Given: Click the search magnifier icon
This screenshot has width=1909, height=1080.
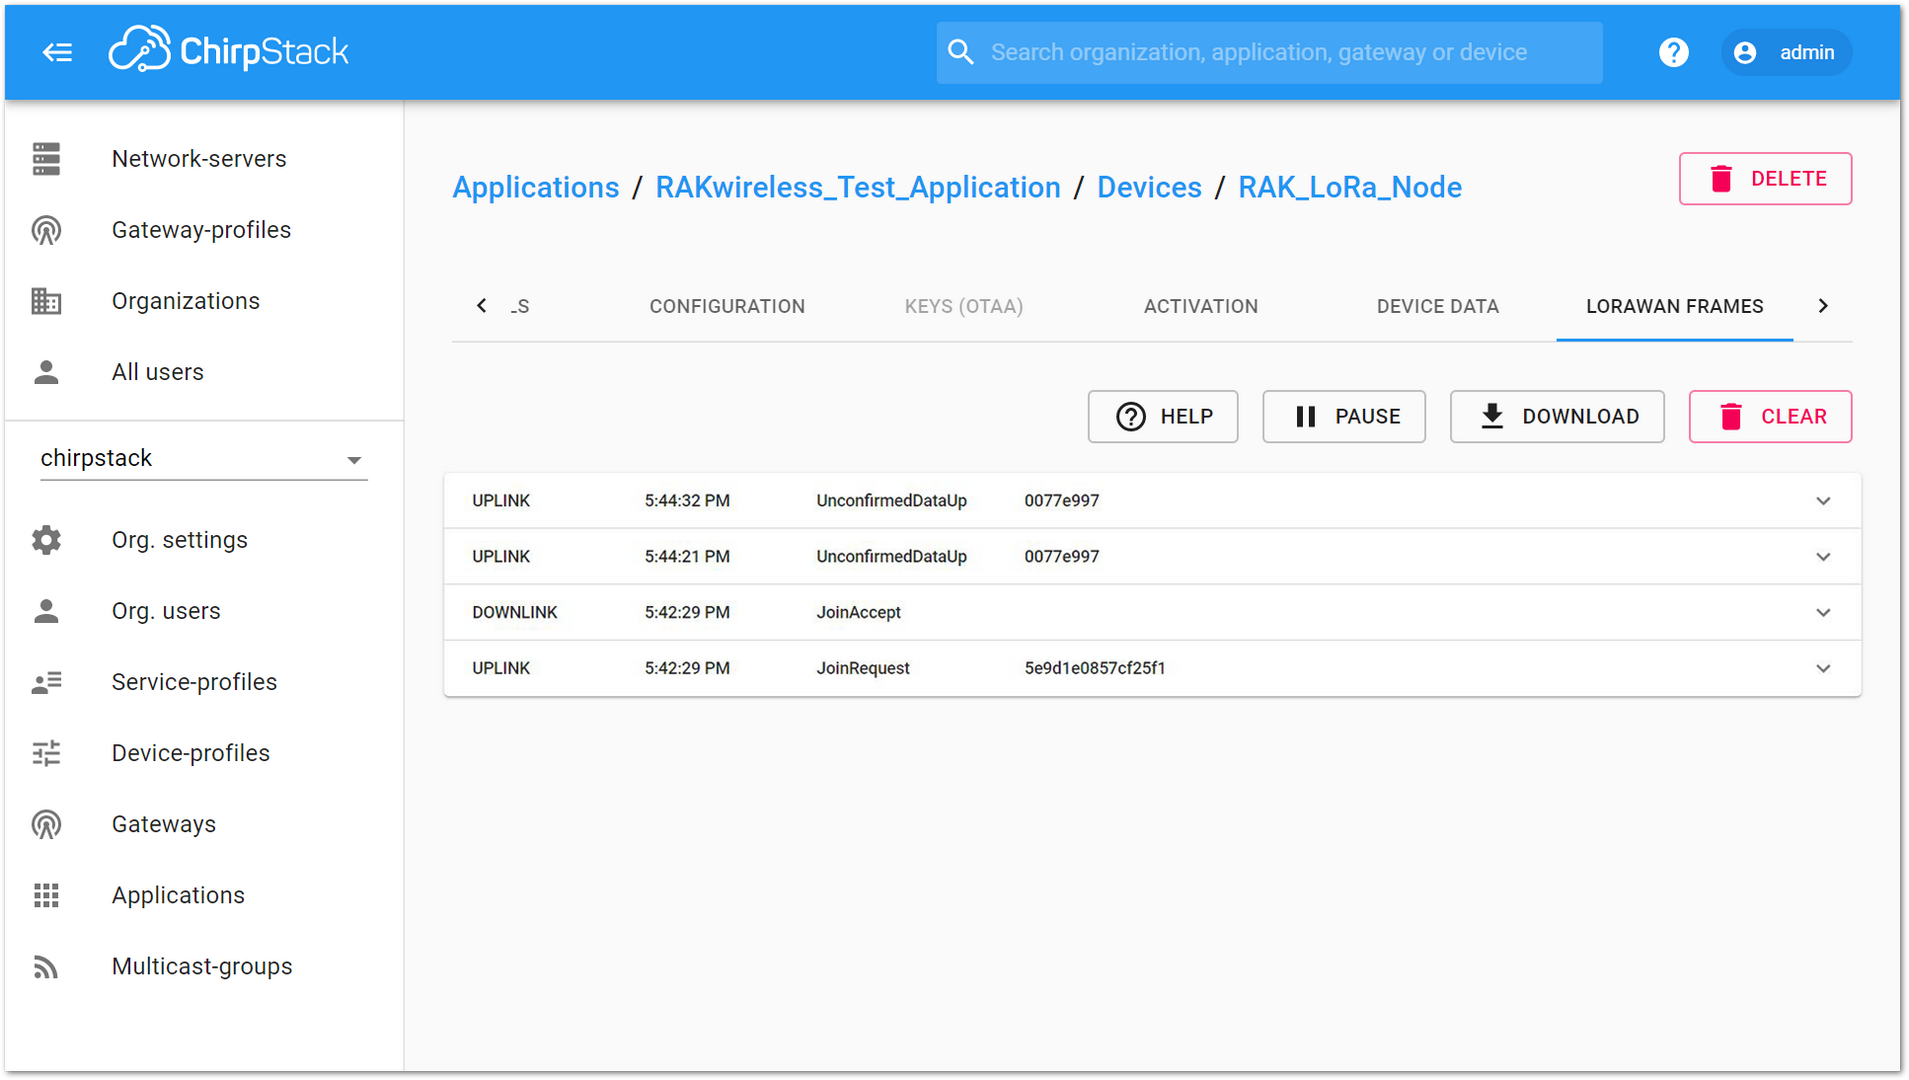Looking at the screenshot, I should [960, 52].
